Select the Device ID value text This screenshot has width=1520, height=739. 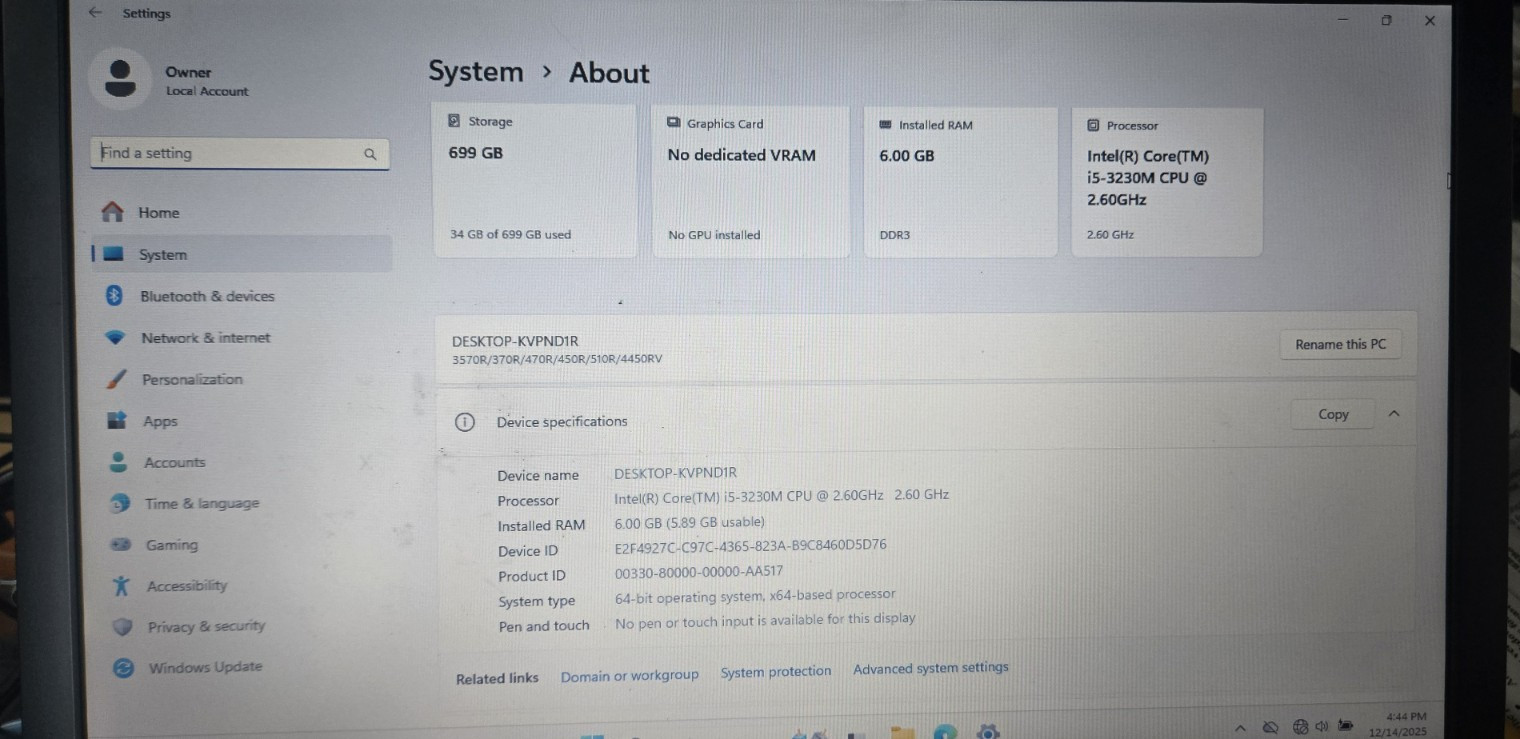click(750, 546)
